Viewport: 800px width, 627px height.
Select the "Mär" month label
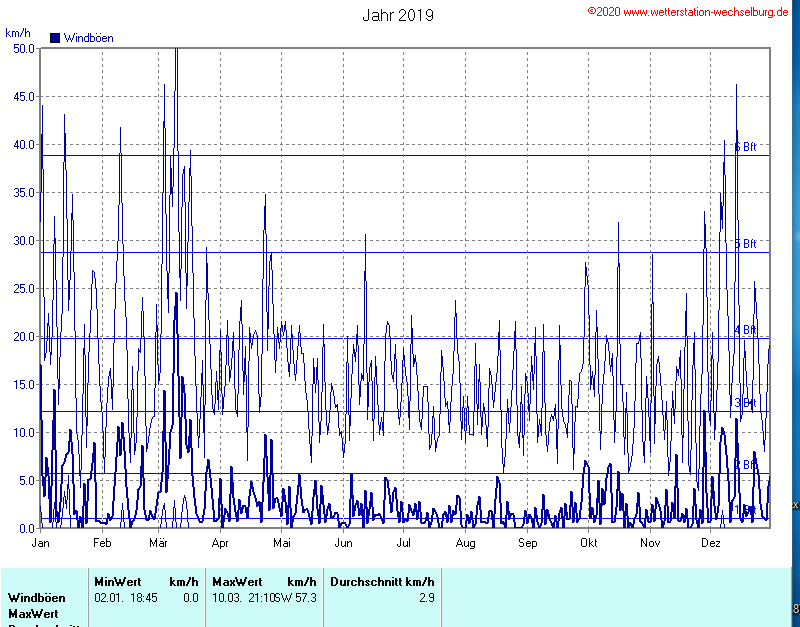click(x=159, y=543)
